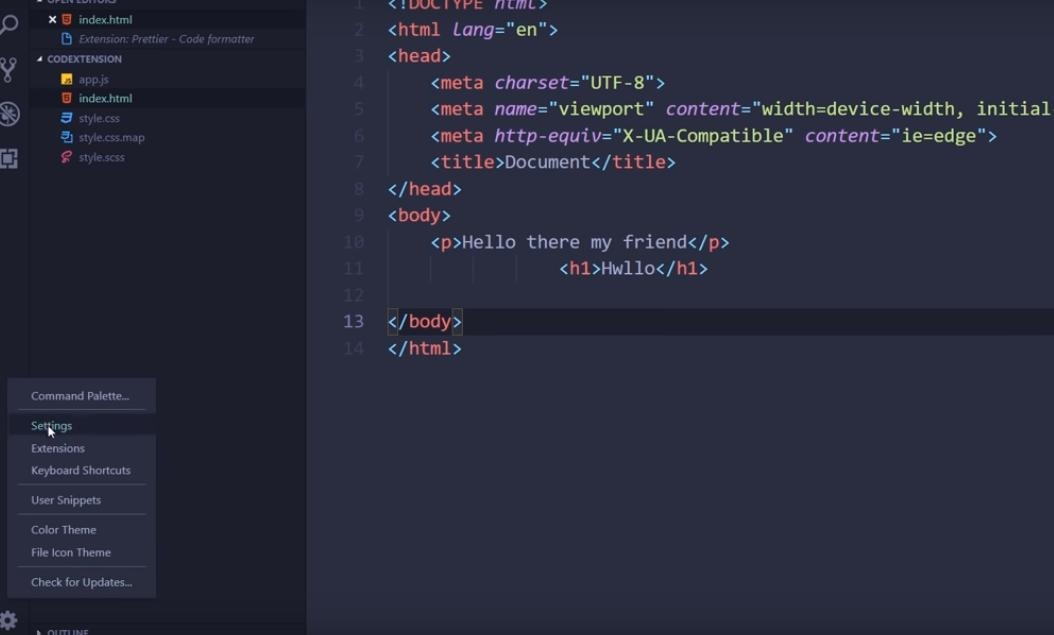1054x635 pixels.
Task: Choose Command Palette... from the menu
Action: [81, 396]
